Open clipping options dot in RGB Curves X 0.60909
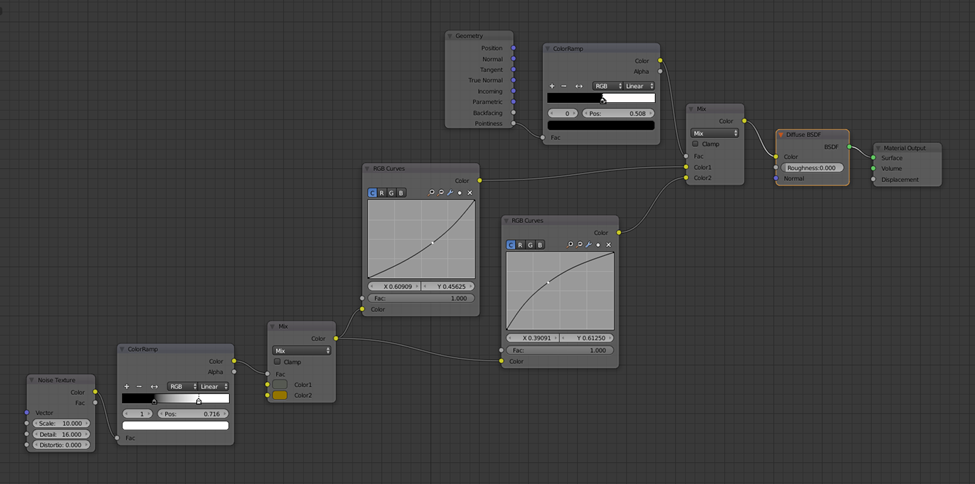Screen dimensions: 975x484 point(460,193)
